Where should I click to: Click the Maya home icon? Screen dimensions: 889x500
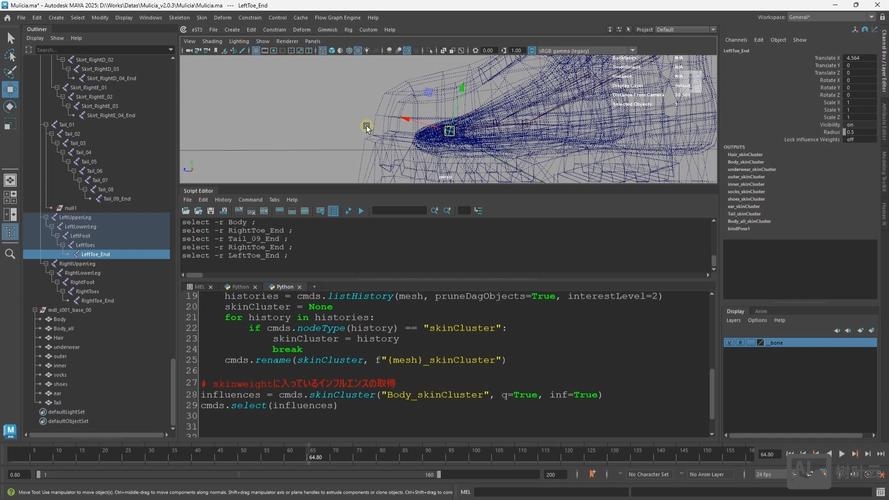pyautogui.click(x=10, y=431)
